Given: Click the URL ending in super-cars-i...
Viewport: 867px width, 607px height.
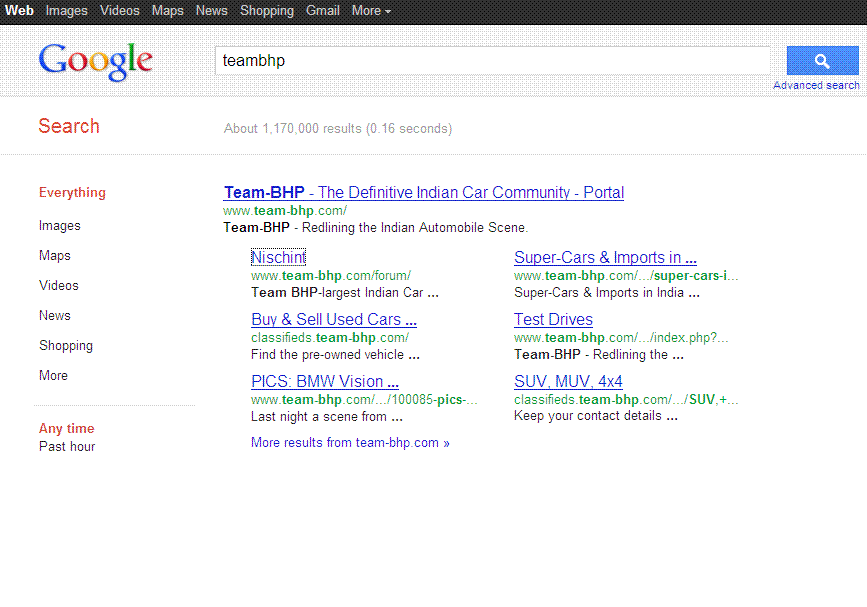Looking at the screenshot, I should point(626,275).
